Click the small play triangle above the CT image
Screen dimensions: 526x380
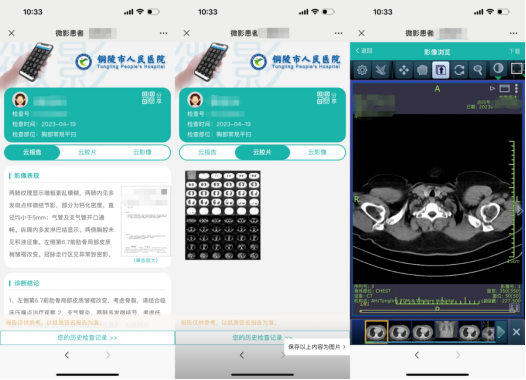492,89
